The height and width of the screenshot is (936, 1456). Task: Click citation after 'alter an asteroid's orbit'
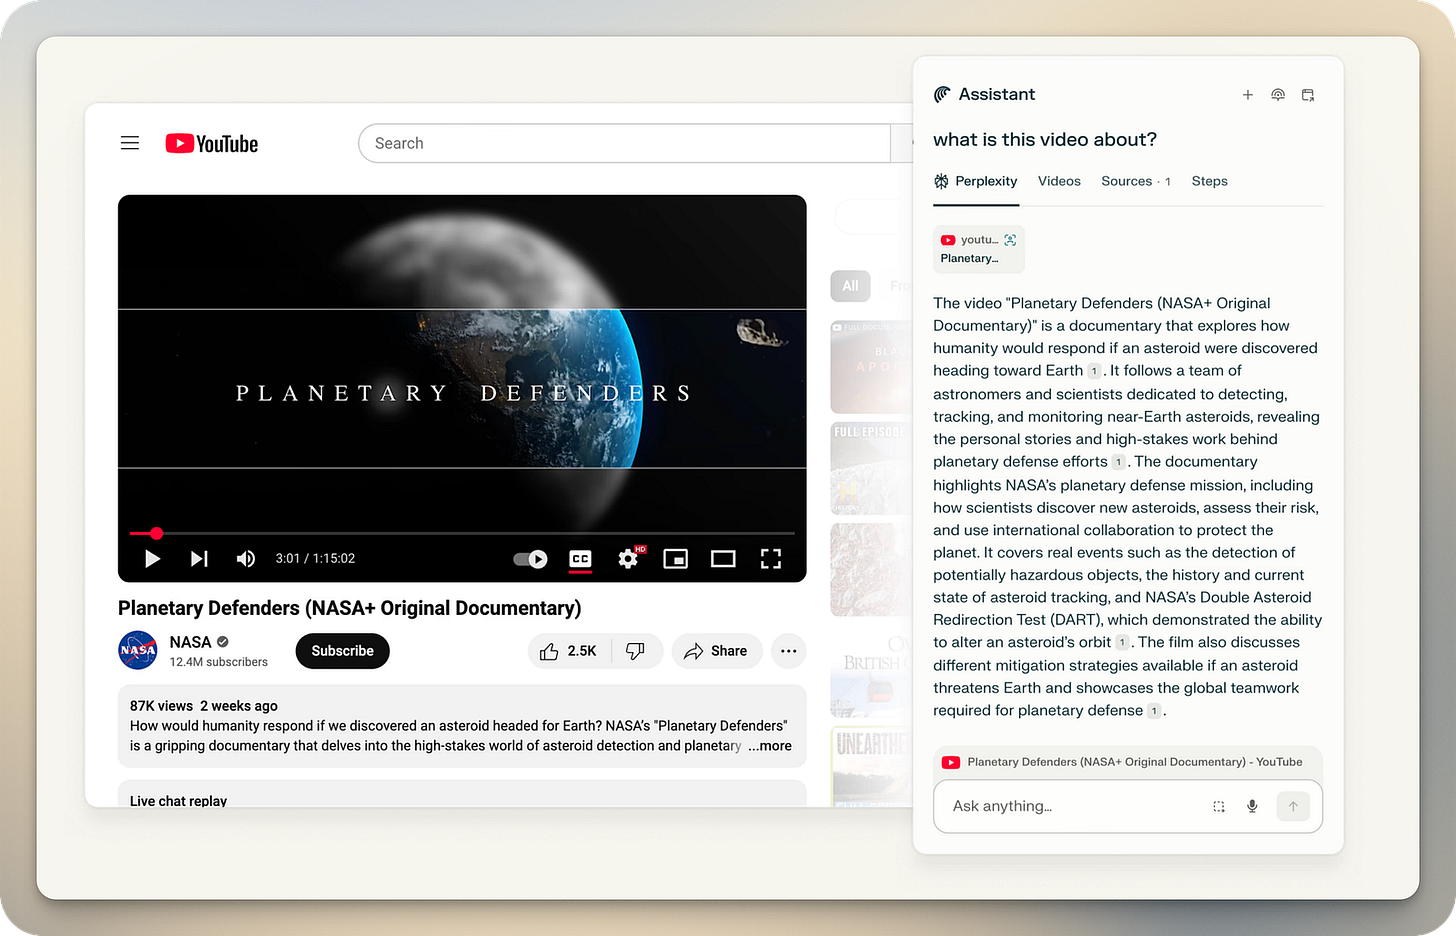[x=1122, y=643]
